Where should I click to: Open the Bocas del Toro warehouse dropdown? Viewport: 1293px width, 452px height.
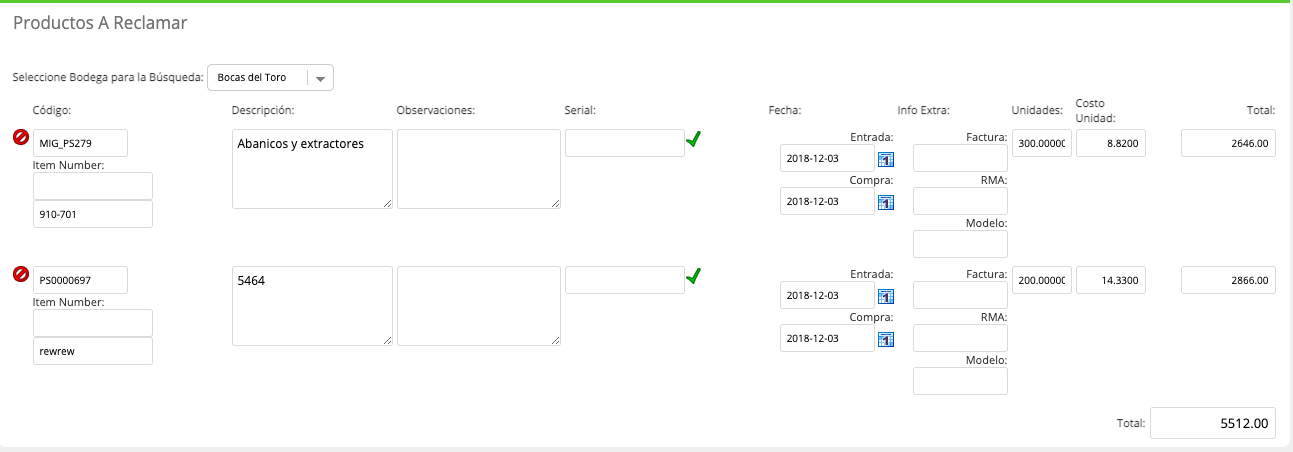point(270,78)
